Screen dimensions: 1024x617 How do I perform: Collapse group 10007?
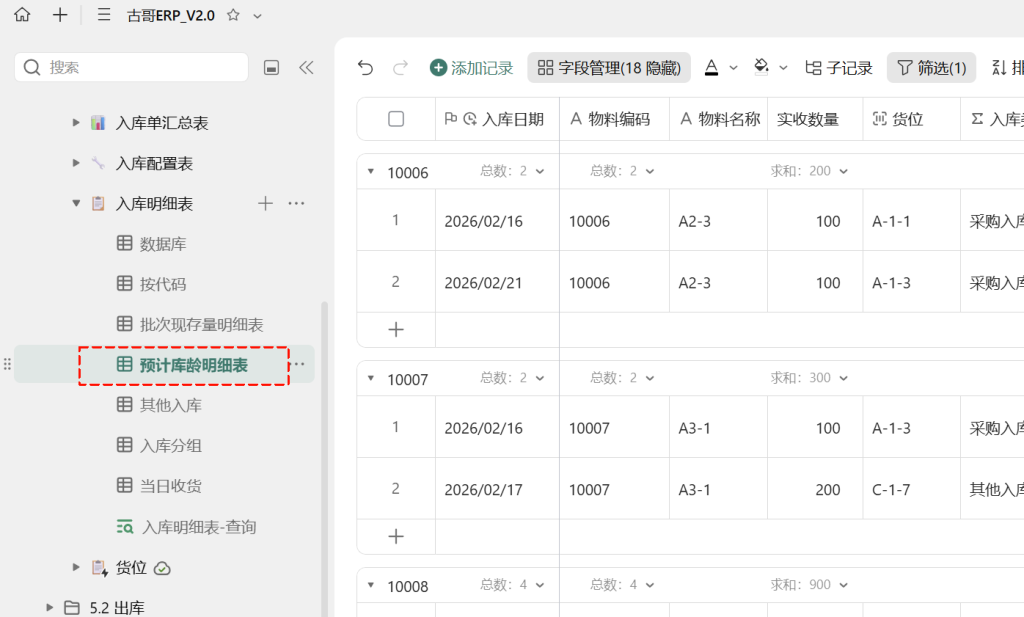pos(371,379)
